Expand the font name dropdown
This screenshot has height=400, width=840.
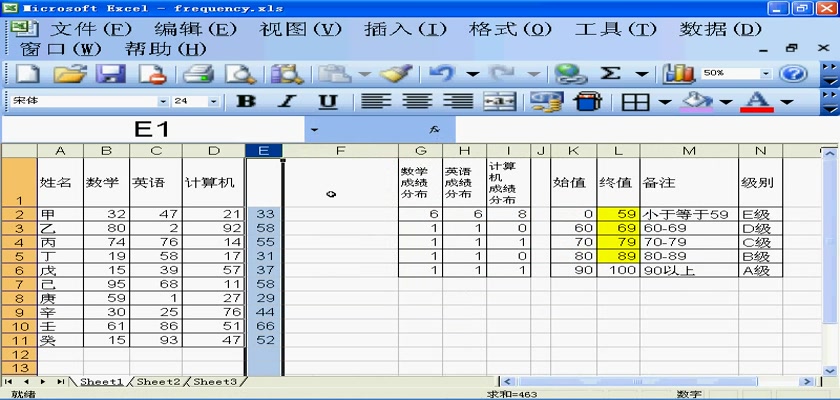164,101
